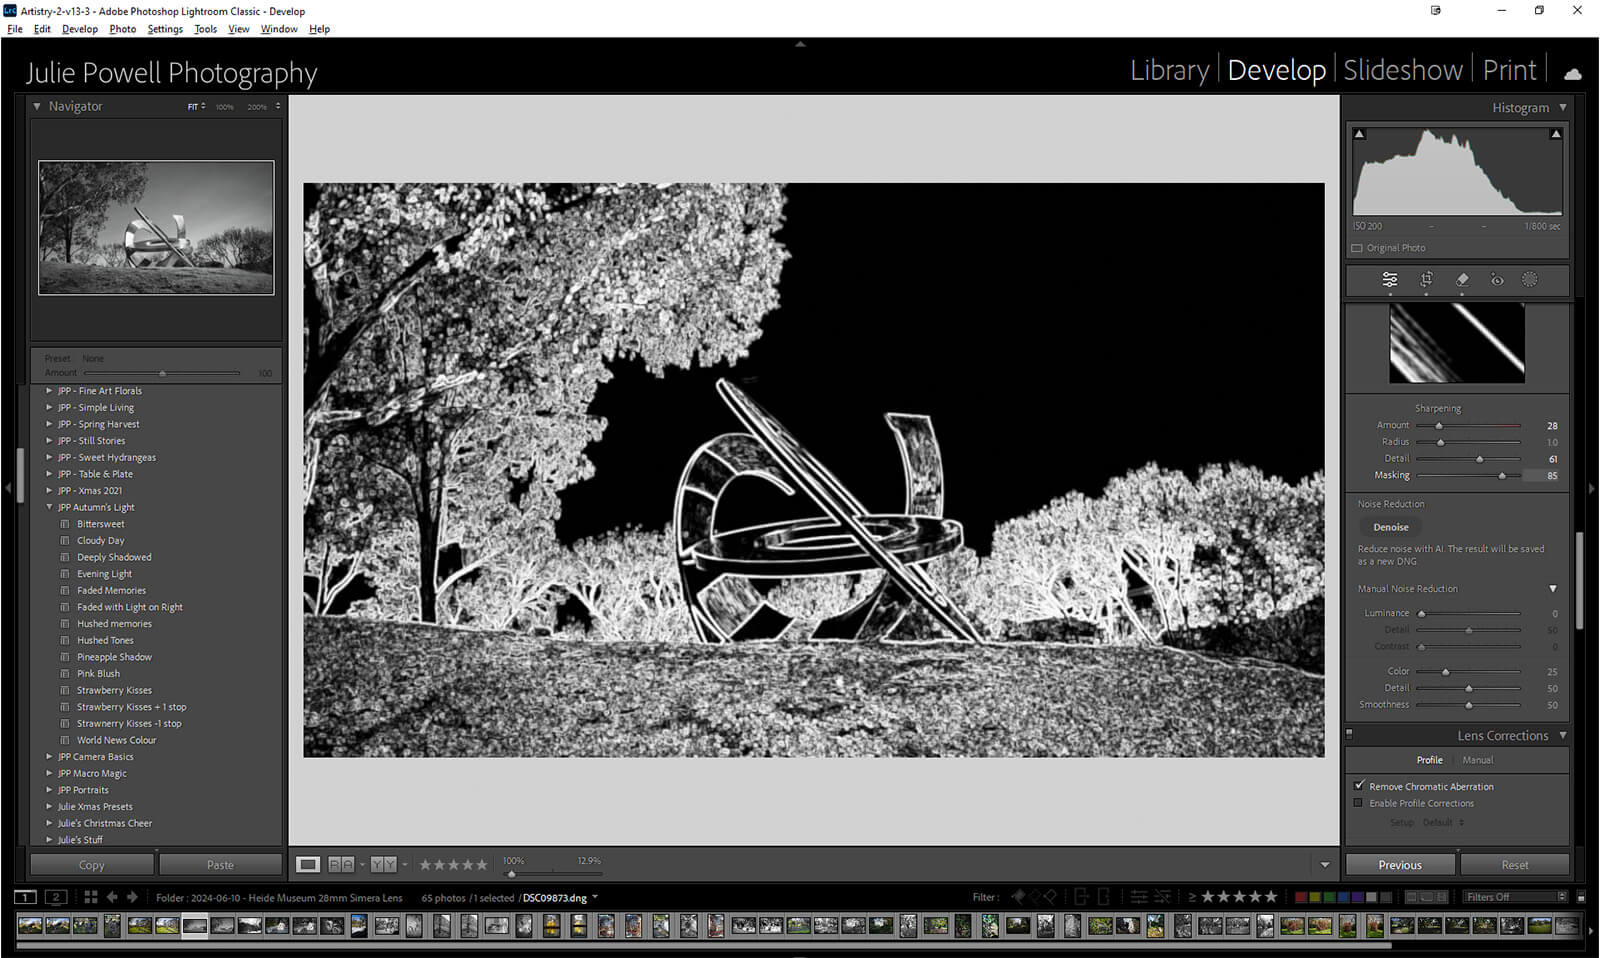Go to the next photo using the forward arrow
Viewport: 1600px width, 958px height.
coord(132,897)
